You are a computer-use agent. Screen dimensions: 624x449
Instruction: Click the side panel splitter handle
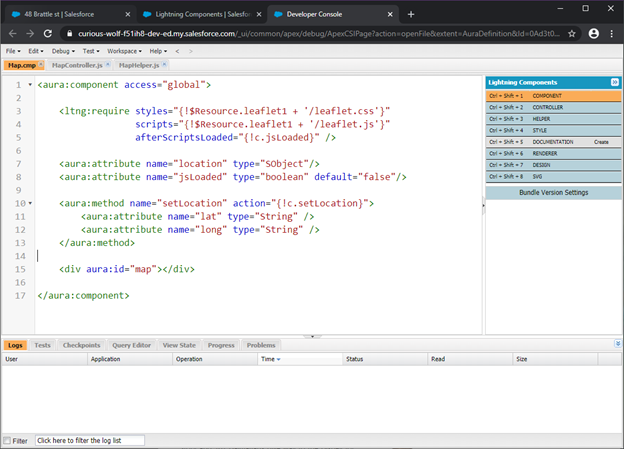[484, 205]
